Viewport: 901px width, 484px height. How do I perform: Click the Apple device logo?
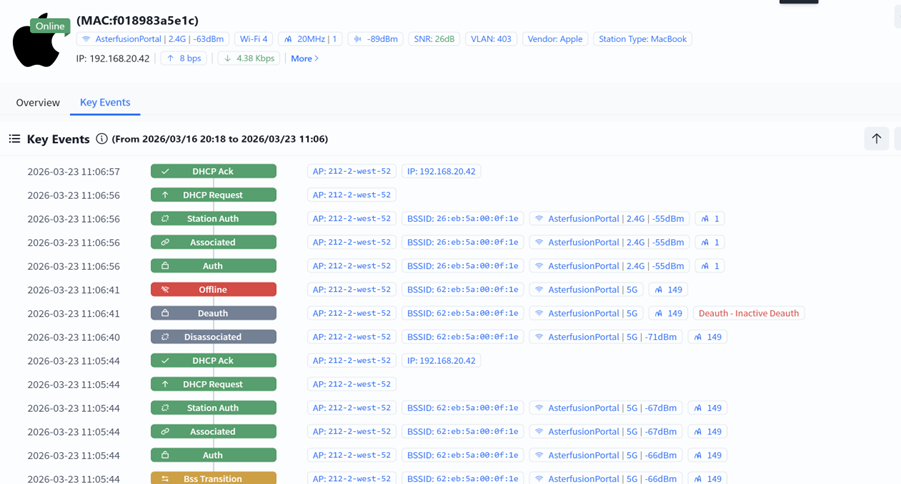click(37, 43)
